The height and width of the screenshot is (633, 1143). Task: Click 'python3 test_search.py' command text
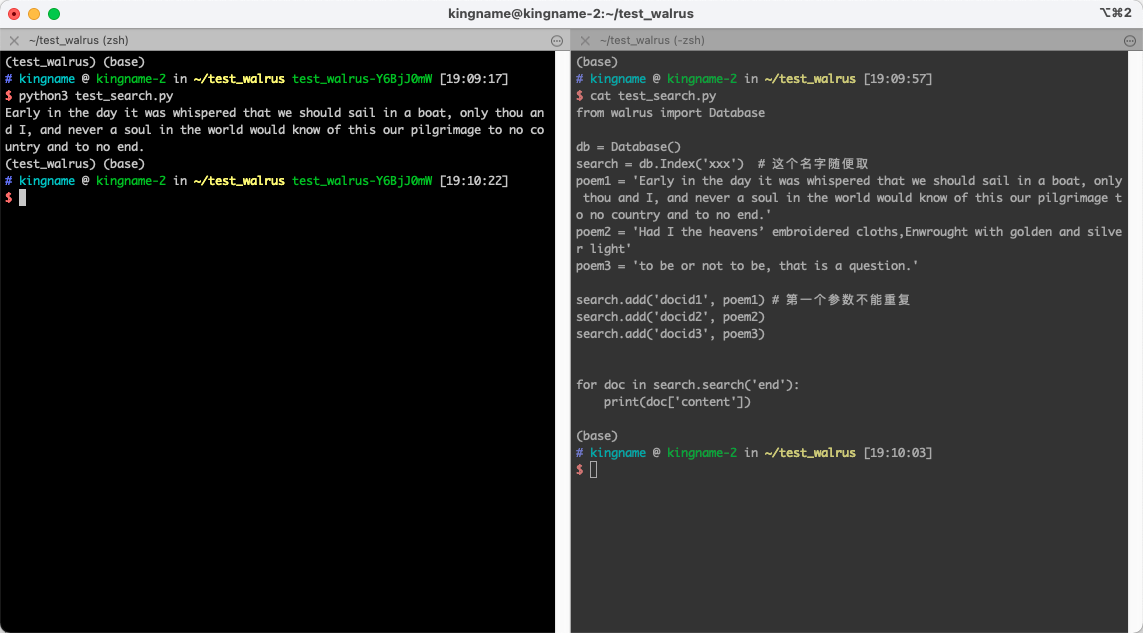tap(96, 96)
